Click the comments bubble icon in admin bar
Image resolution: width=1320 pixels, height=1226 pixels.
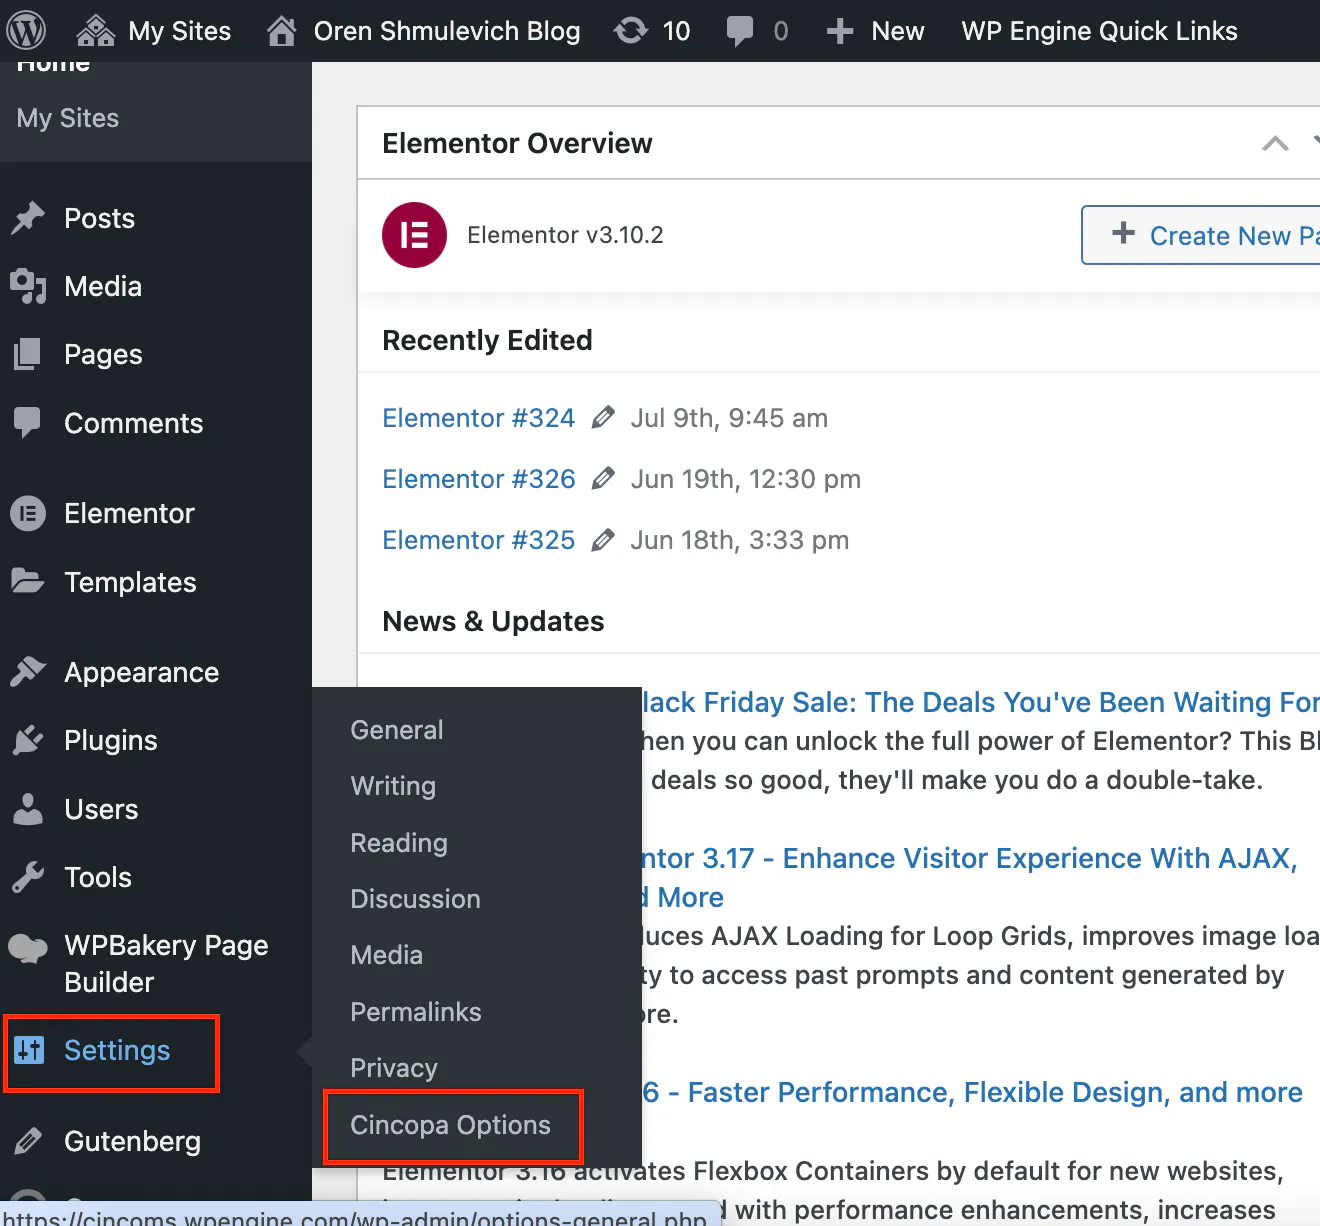(740, 32)
